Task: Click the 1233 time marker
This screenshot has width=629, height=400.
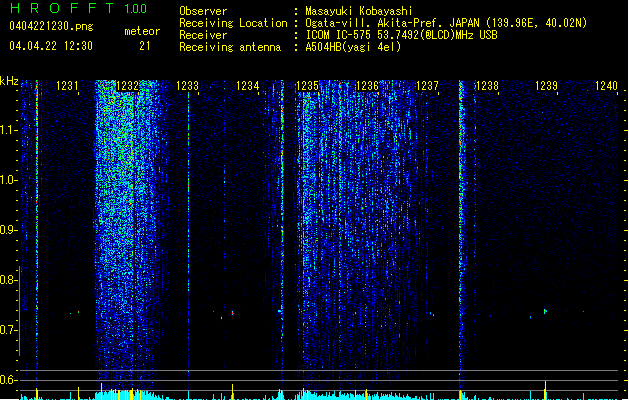Action: 187,86
